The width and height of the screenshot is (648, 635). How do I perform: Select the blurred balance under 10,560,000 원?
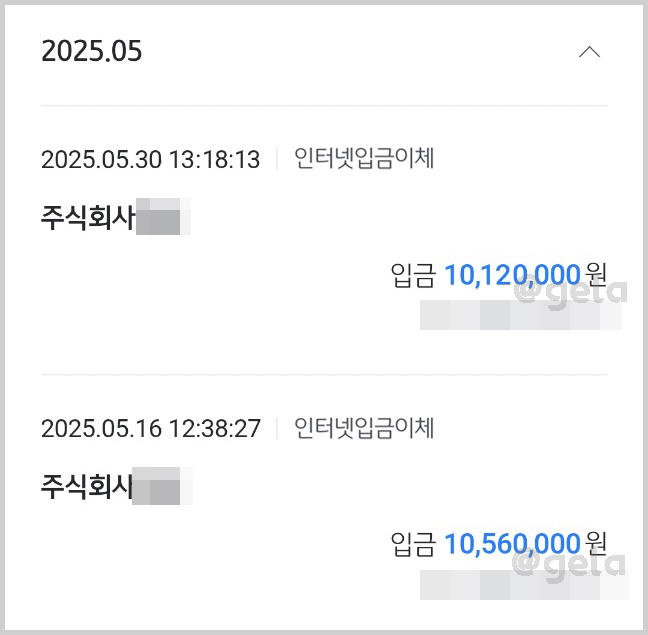click(524, 585)
